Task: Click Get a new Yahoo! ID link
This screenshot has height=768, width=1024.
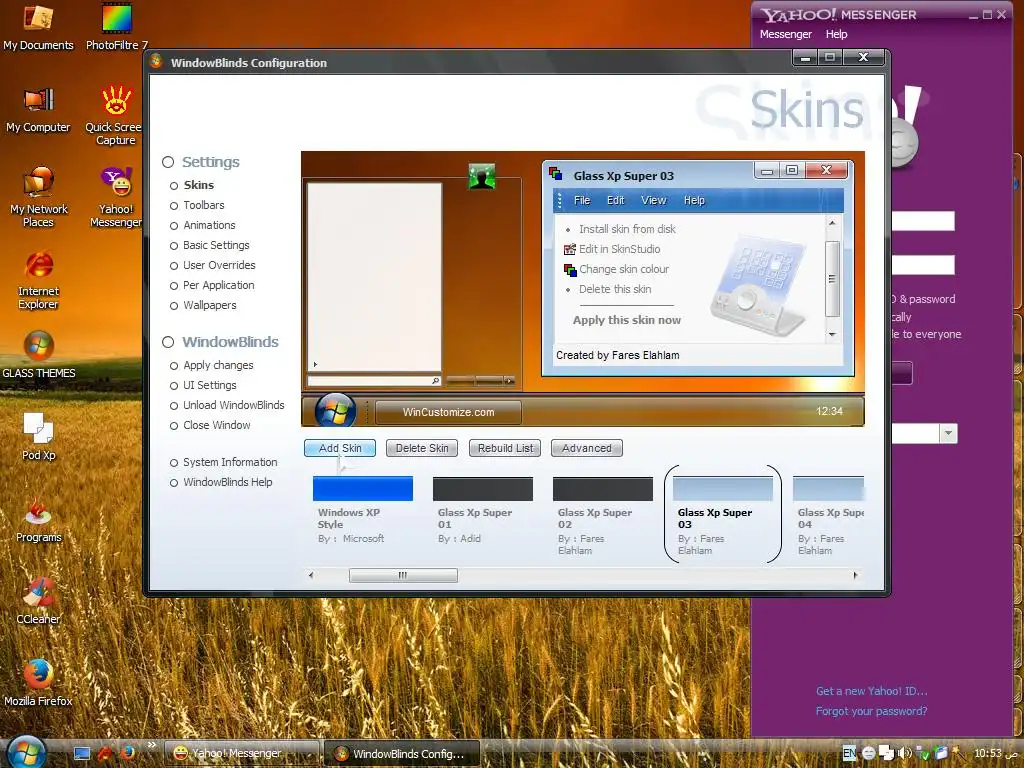Action: click(871, 691)
